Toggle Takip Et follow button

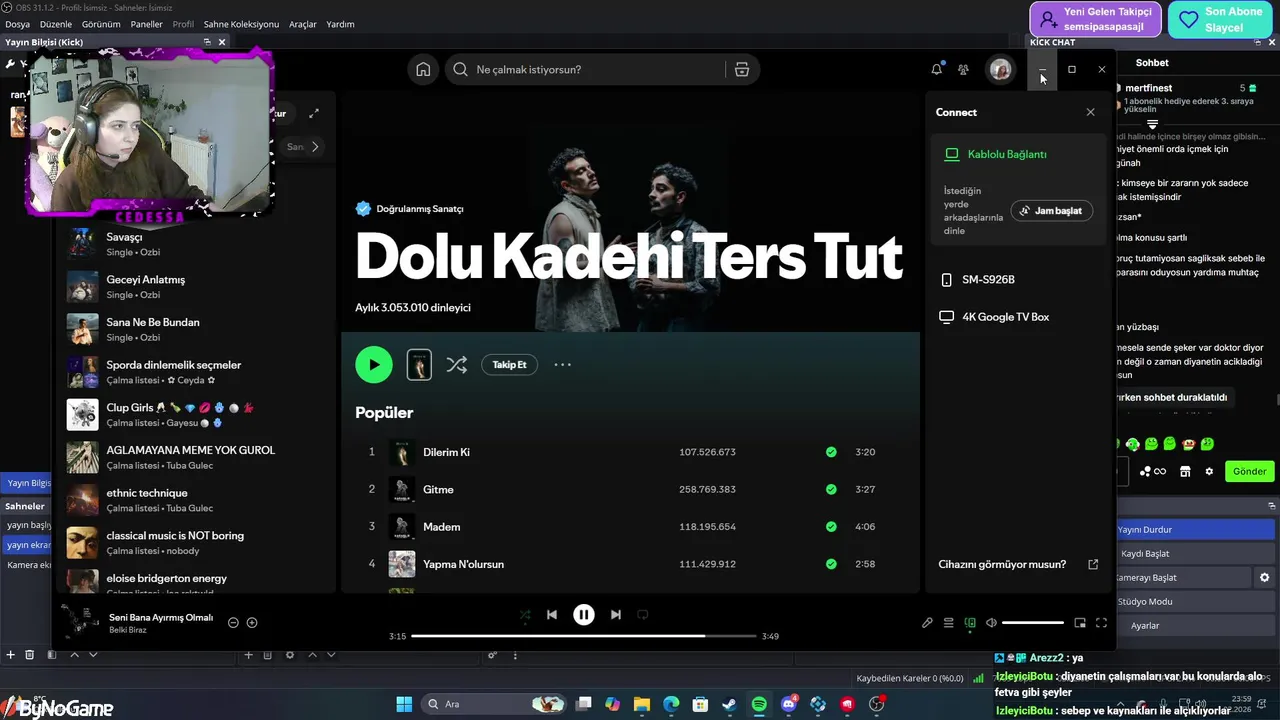pos(509,365)
